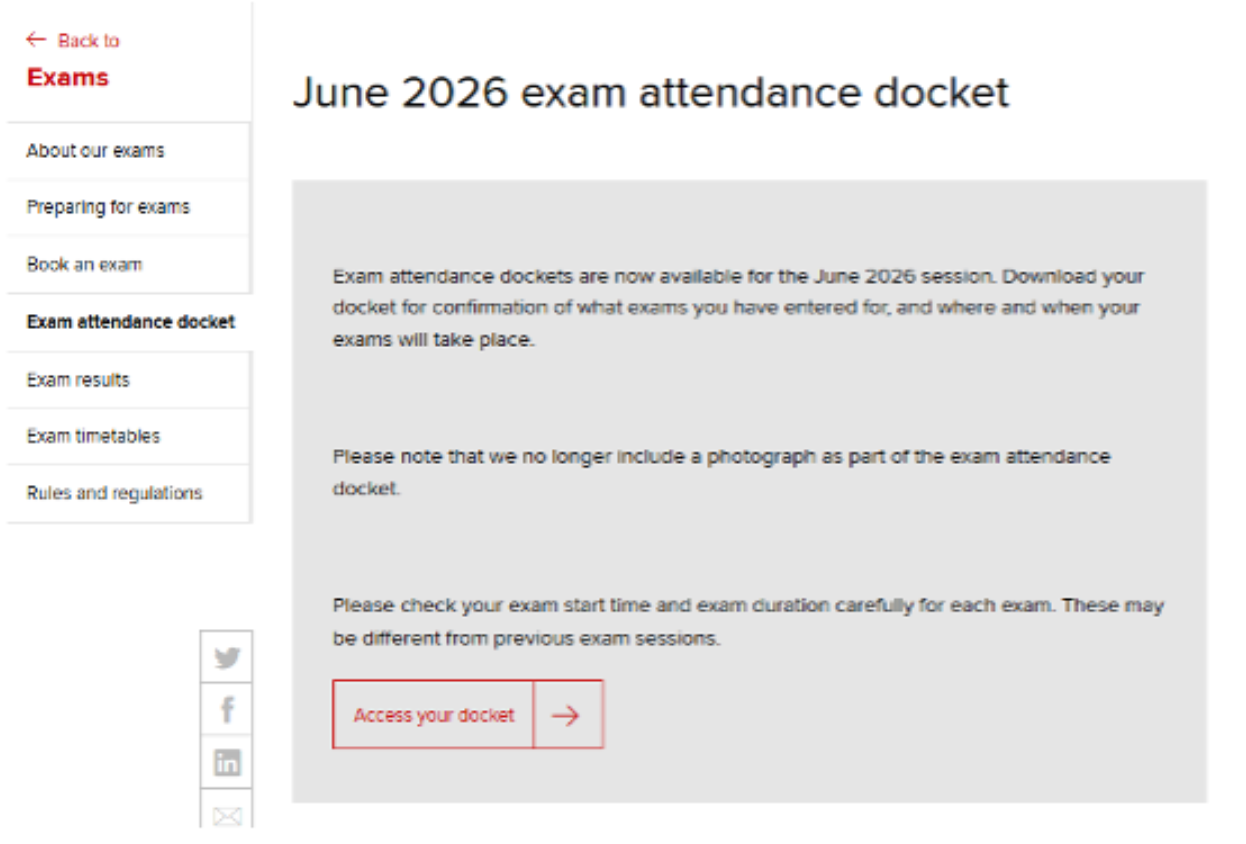View Exam results page

coord(128,380)
